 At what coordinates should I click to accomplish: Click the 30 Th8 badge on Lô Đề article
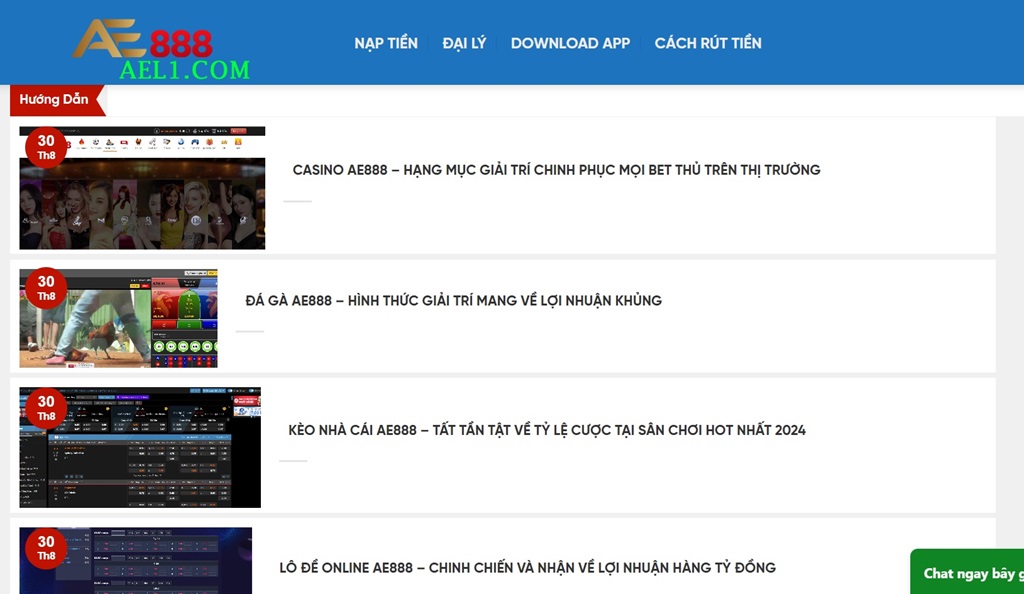46,548
